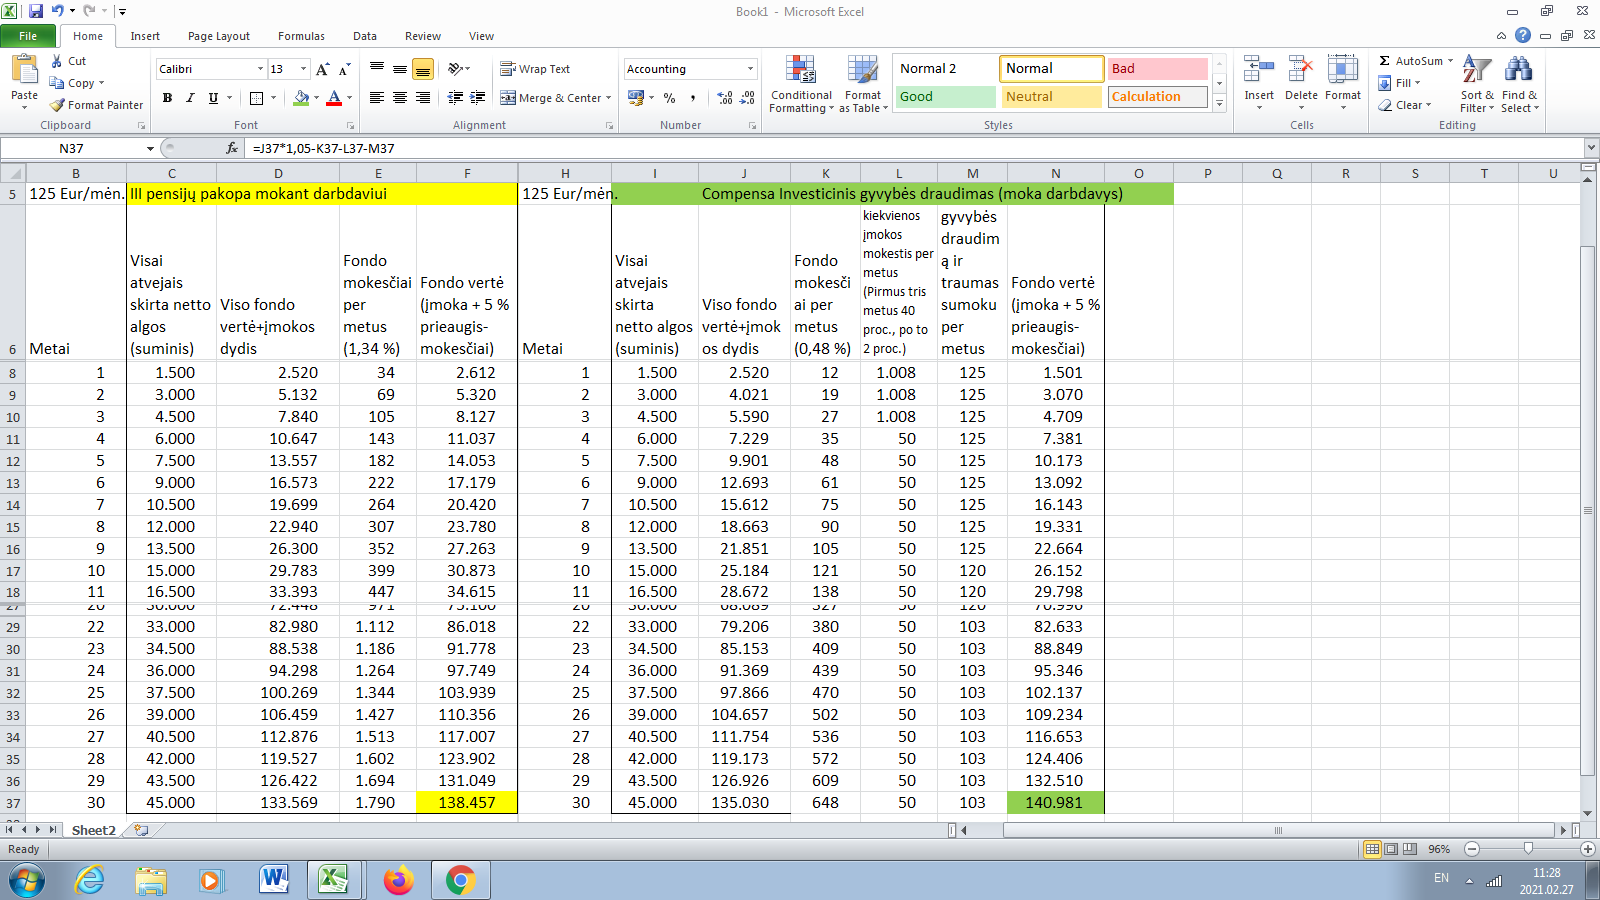Screen dimensions: 1600x900
Task: Toggle Underline formatting
Action: (x=213, y=98)
